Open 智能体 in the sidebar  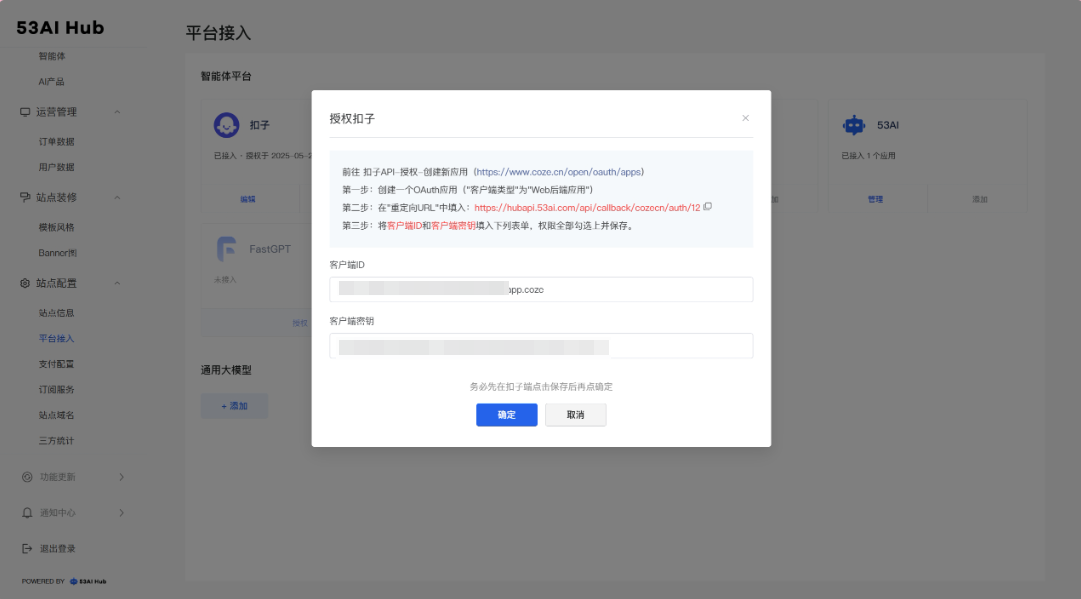pyautogui.click(x=52, y=56)
